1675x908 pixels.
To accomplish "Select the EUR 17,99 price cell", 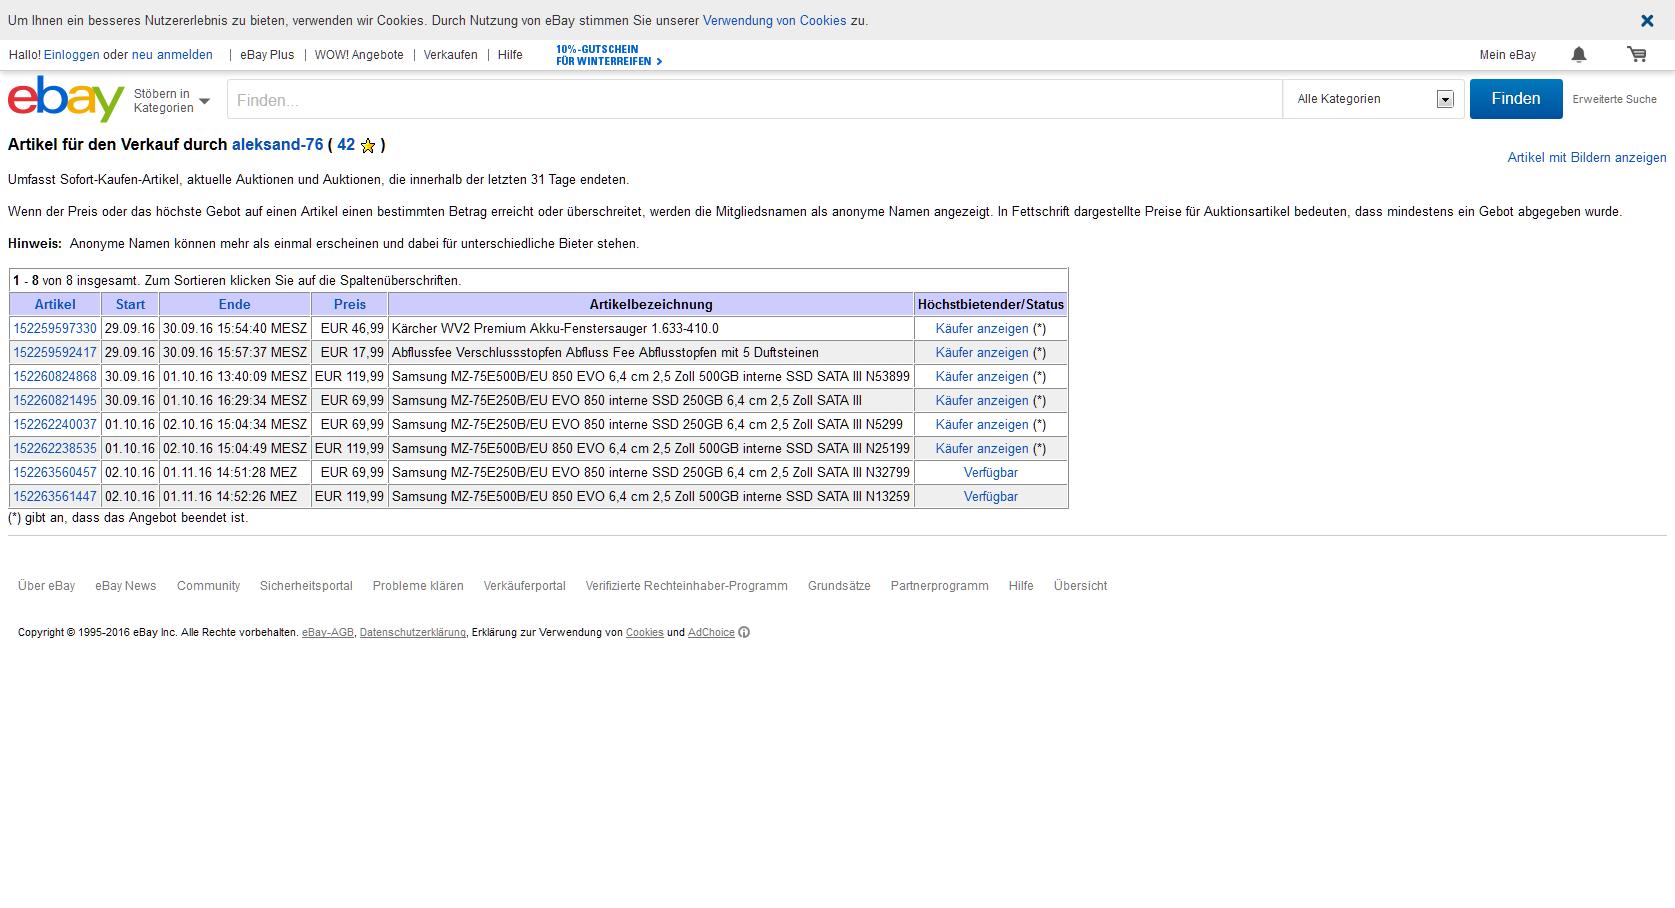I will pyautogui.click(x=350, y=352).
